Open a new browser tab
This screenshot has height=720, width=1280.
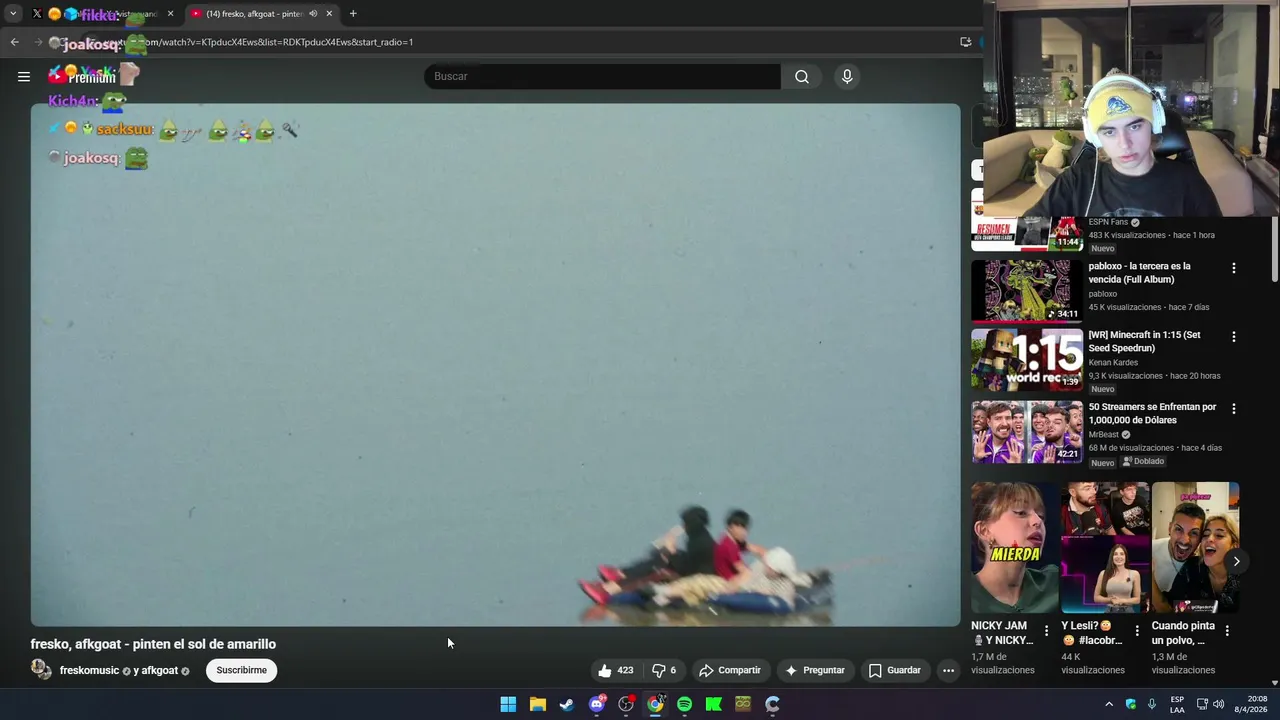coord(353,14)
